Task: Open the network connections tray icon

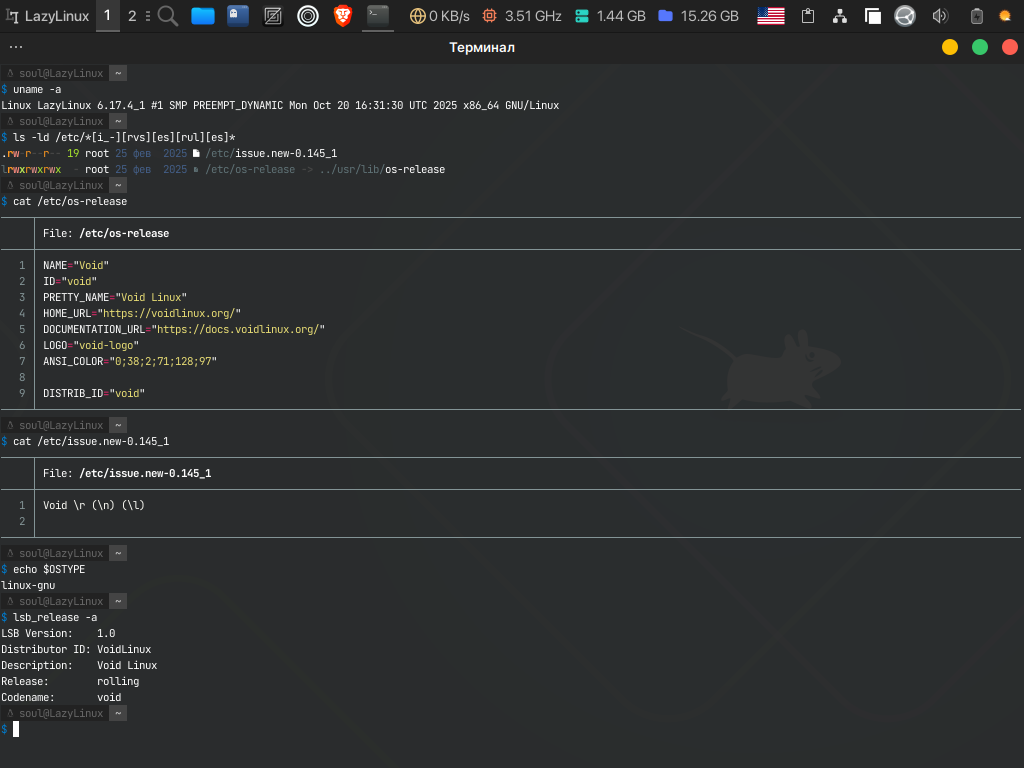Action: click(840, 16)
